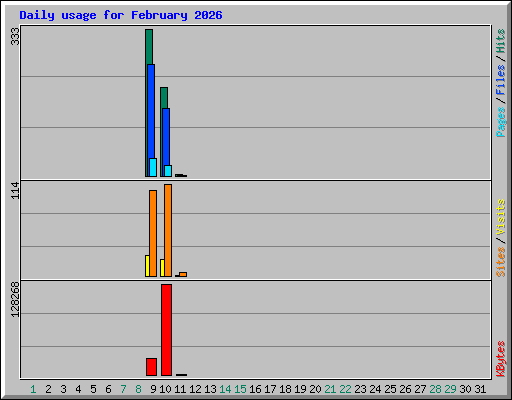
Task: Click the day 10 orange Sites bar
Action: click(168, 230)
